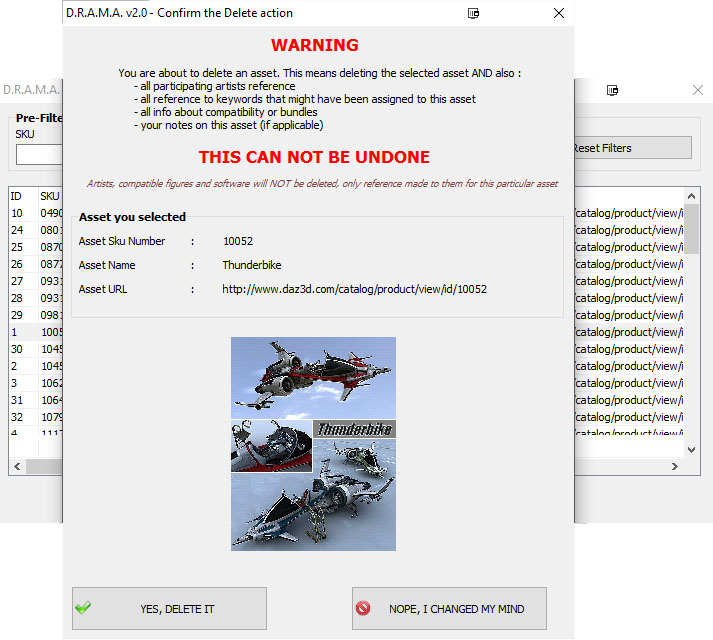This screenshot has height=640, width=713.
Task: Close the background D.R.A.M.A. window
Action: click(x=698, y=90)
